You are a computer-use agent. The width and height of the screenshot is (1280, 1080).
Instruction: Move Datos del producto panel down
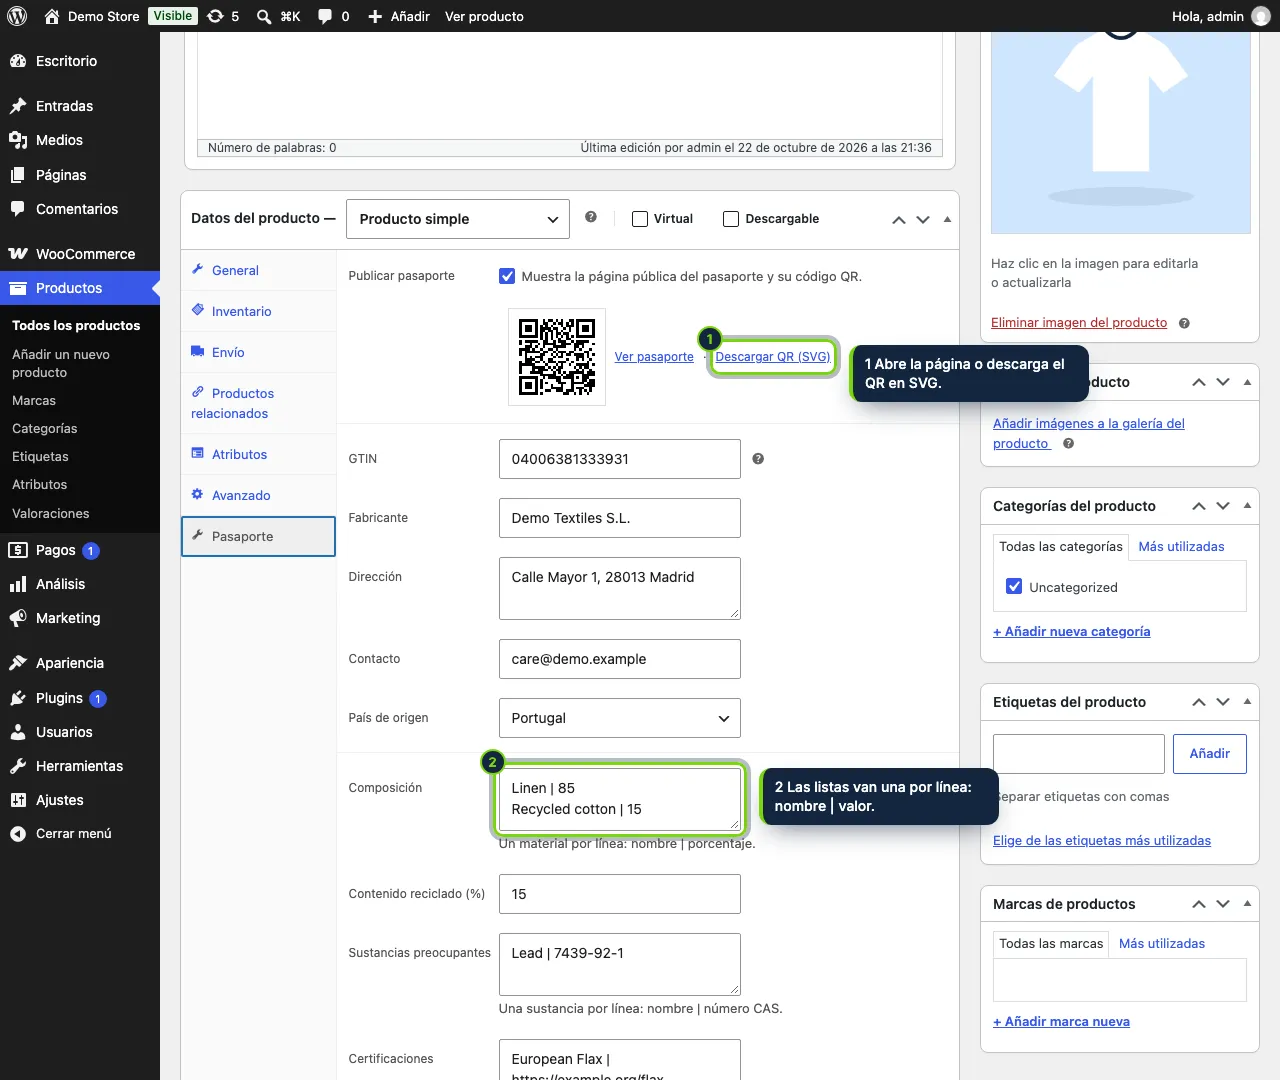point(923,219)
